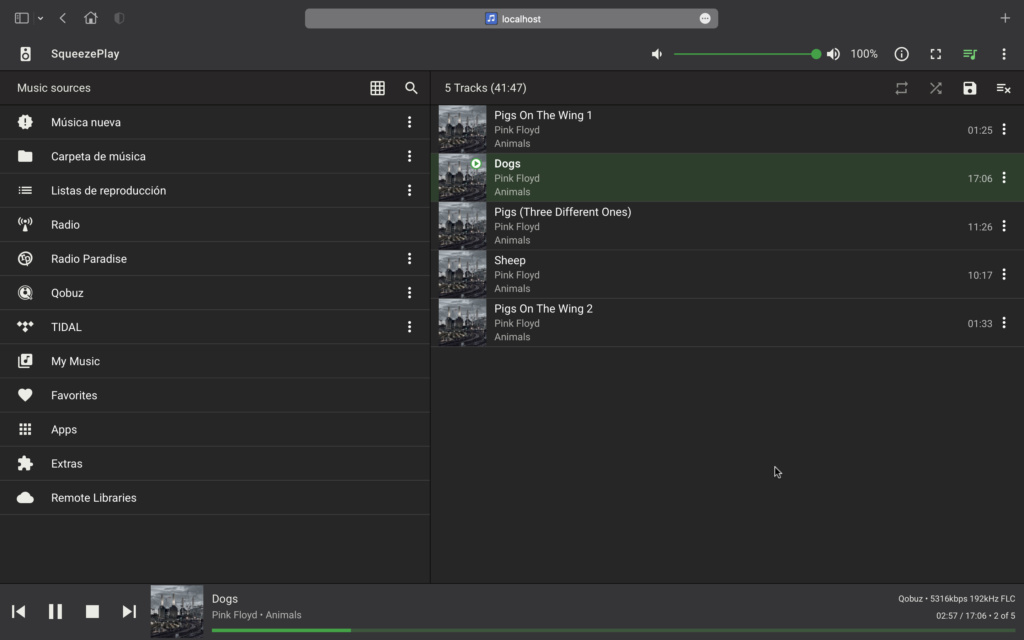Clear the queue with the remove-all icon
The height and width of the screenshot is (640, 1024).
pos(1004,88)
